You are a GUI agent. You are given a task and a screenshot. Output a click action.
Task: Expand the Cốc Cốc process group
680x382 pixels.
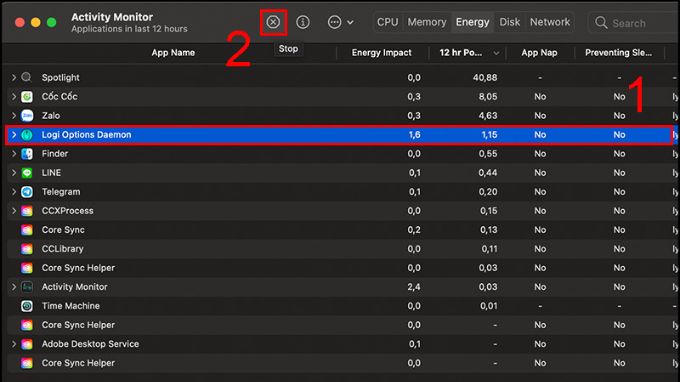point(14,97)
